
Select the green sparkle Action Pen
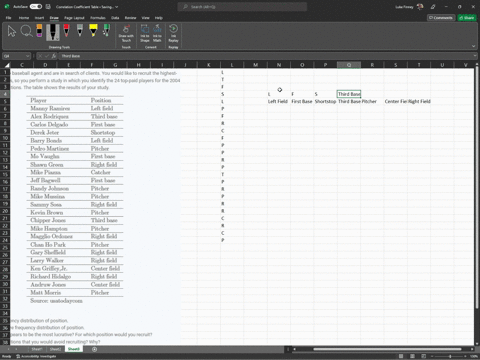106,31
